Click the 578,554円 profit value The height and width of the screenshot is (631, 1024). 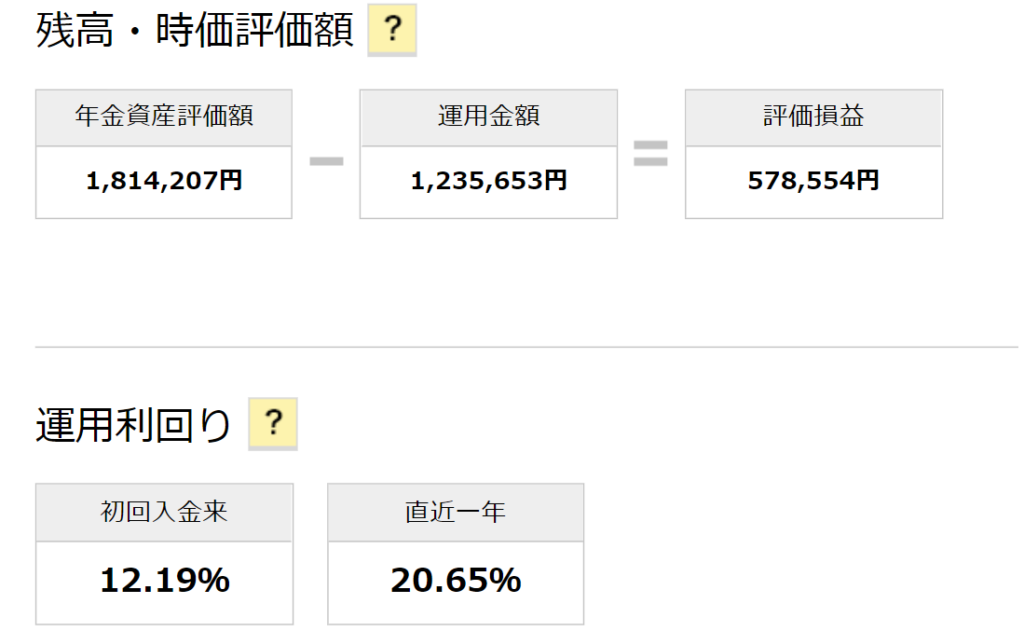tap(814, 180)
